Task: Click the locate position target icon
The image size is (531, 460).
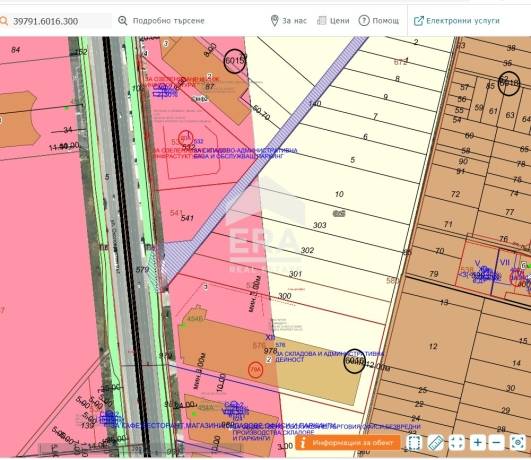Action: click(517, 442)
